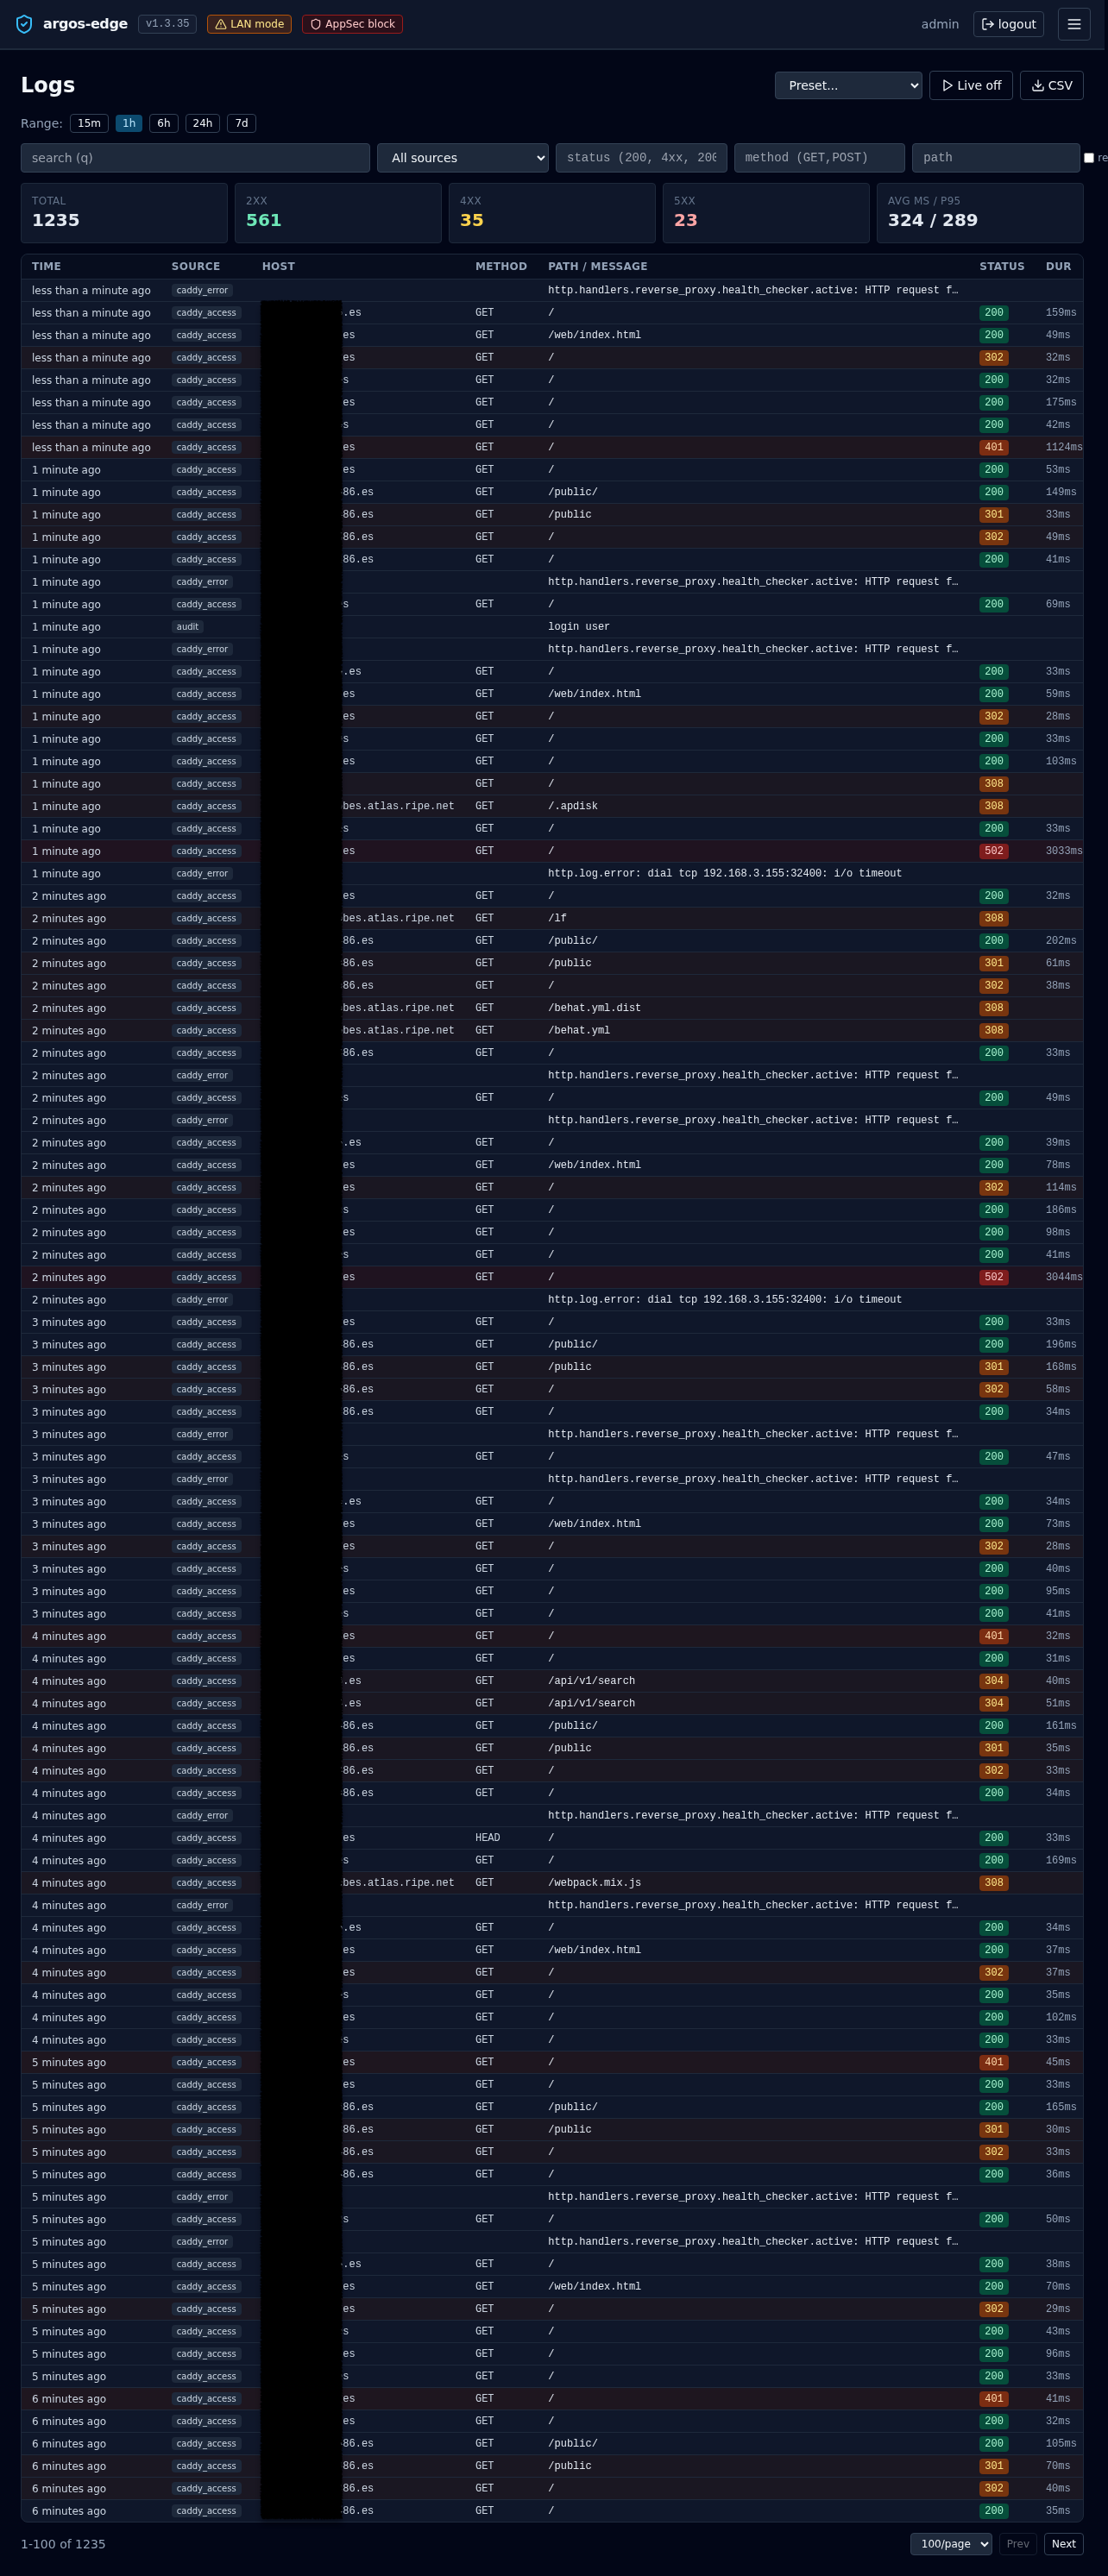Open the 100/page size dropdown

pos(950,2543)
